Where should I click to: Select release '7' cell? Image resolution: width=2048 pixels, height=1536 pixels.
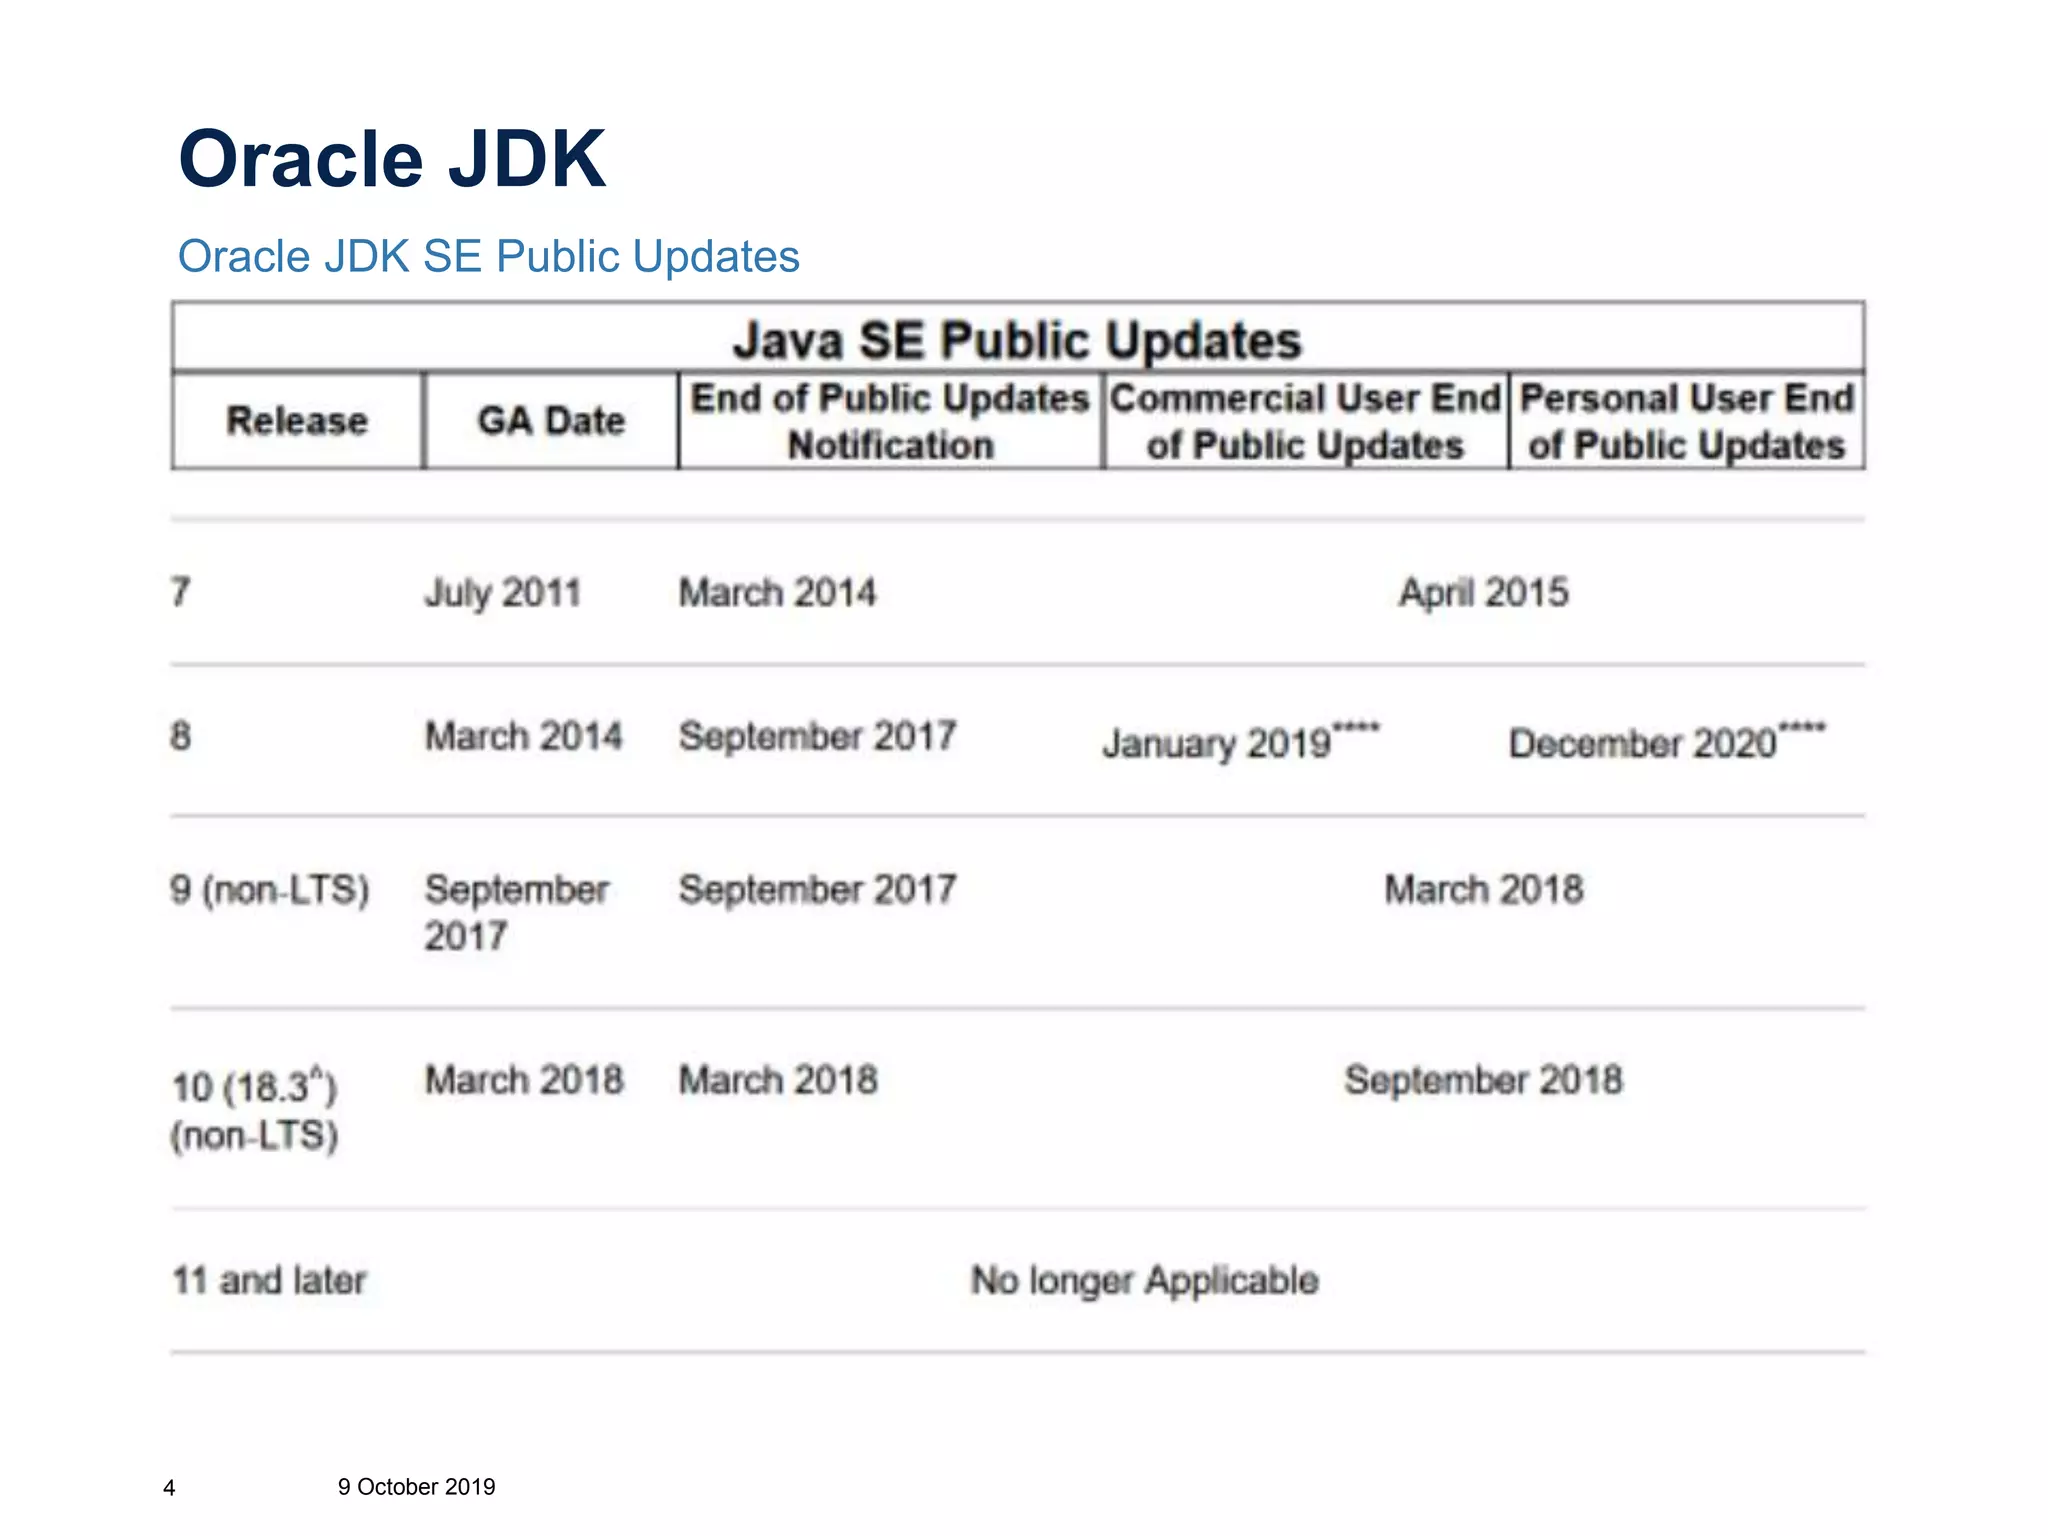click(180, 591)
